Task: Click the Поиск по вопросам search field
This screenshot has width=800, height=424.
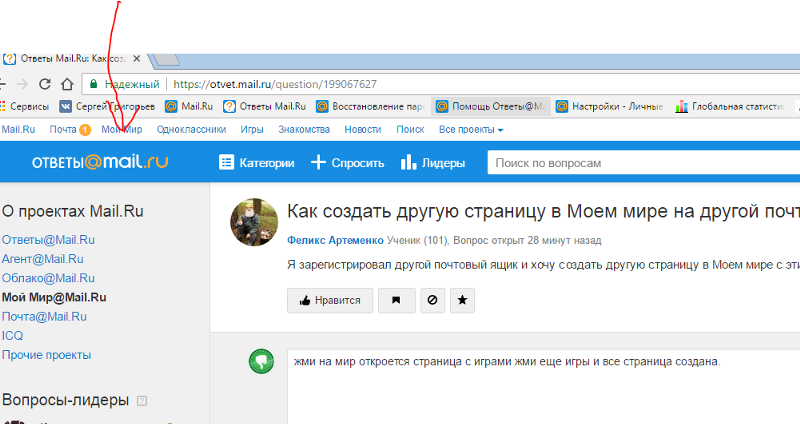Action: (644, 163)
